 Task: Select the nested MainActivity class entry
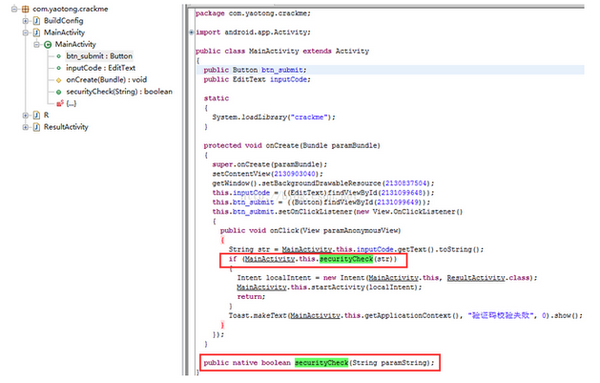coord(75,44)
